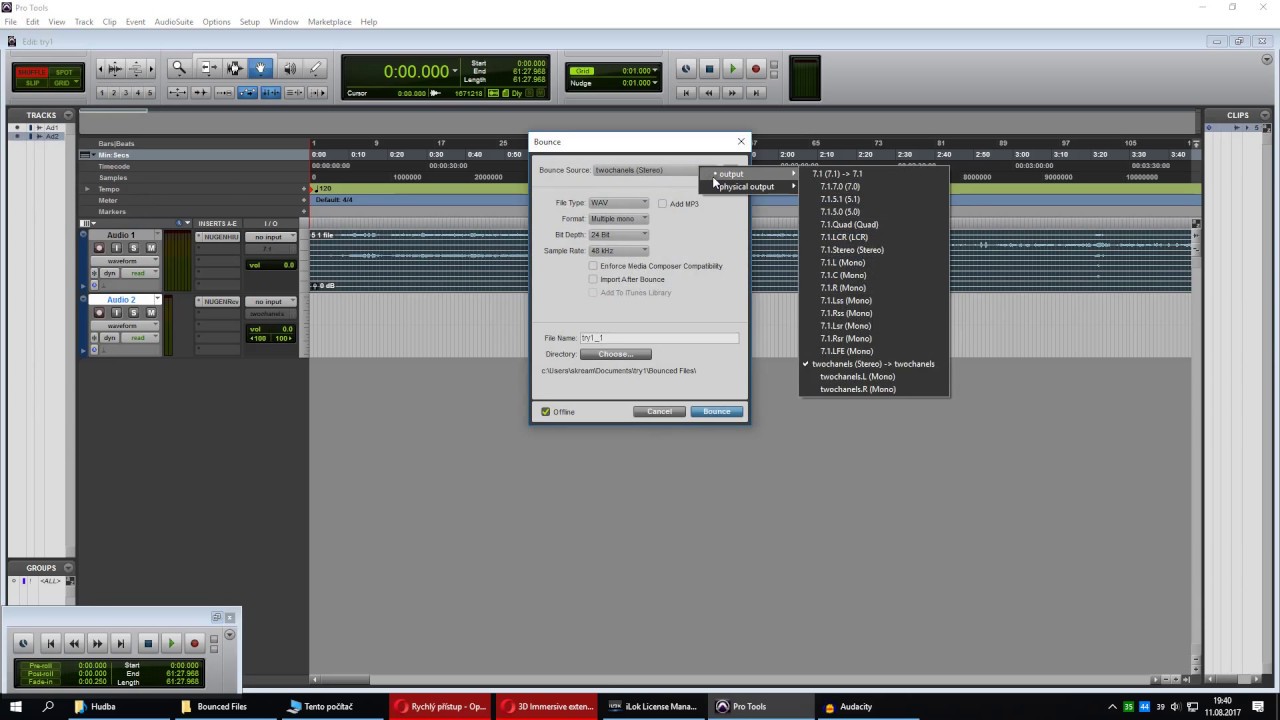Open the Sample Rate 48 kHz dropdown
This screenshot has width=1280, height=720.
click(x=618, y=251)
